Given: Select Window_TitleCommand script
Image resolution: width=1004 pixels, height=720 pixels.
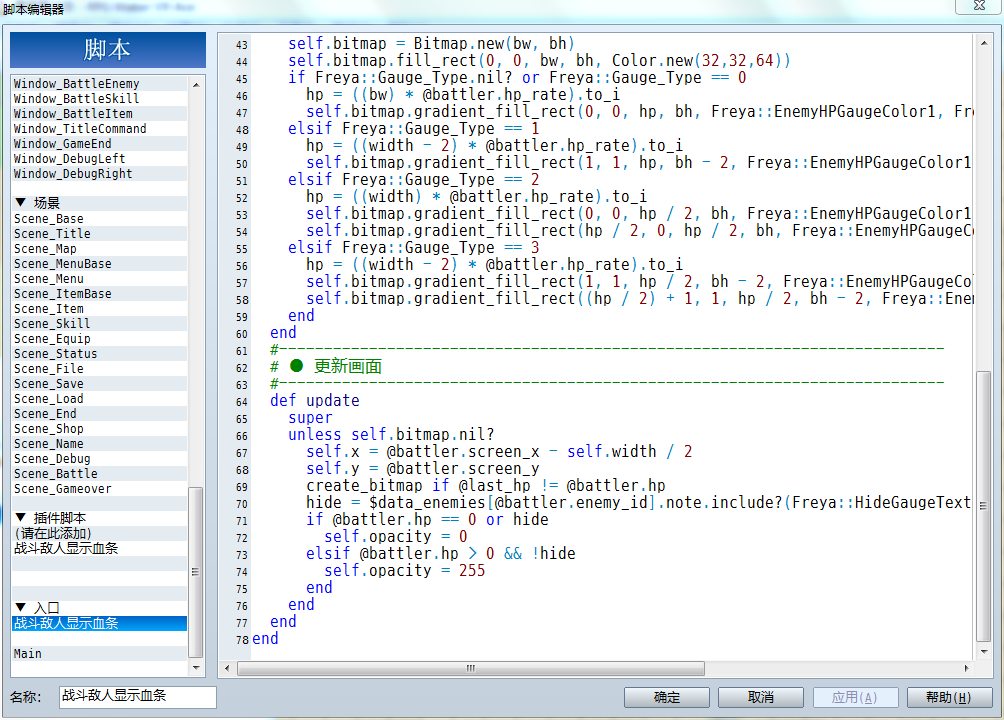Looking at the screenshot, I should pyautogui.click(x=99, y=129).
